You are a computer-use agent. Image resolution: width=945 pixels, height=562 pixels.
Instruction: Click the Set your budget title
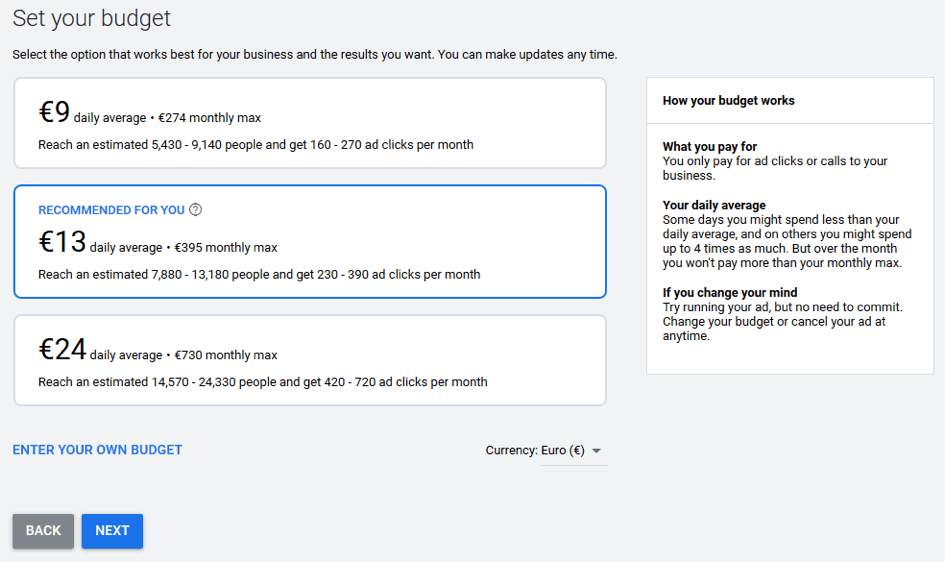click(x=92, y=18)
